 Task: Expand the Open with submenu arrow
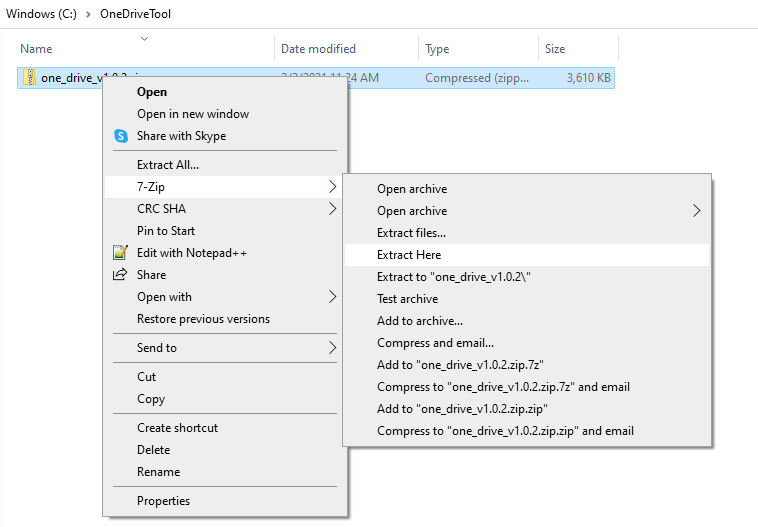(x=332, y=297)
